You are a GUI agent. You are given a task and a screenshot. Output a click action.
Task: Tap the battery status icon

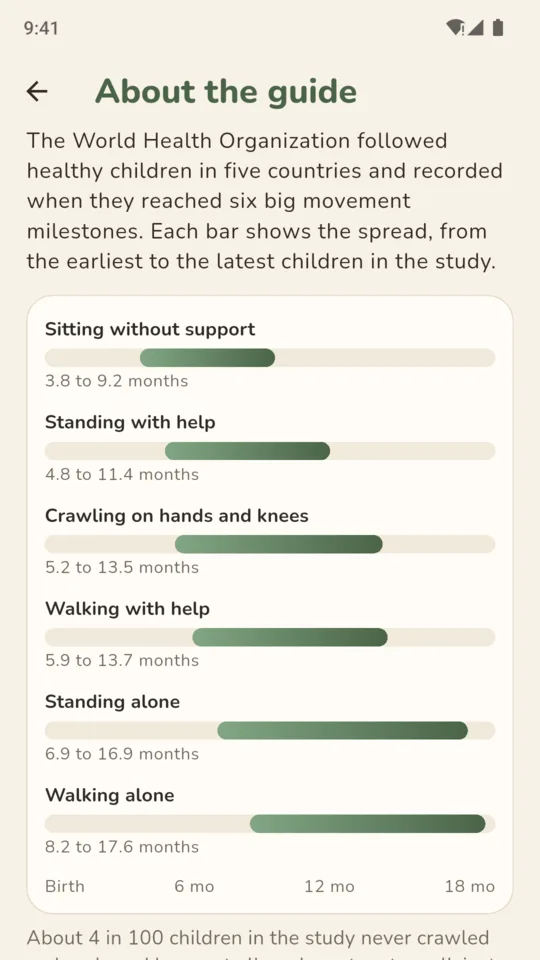point(498,28)
